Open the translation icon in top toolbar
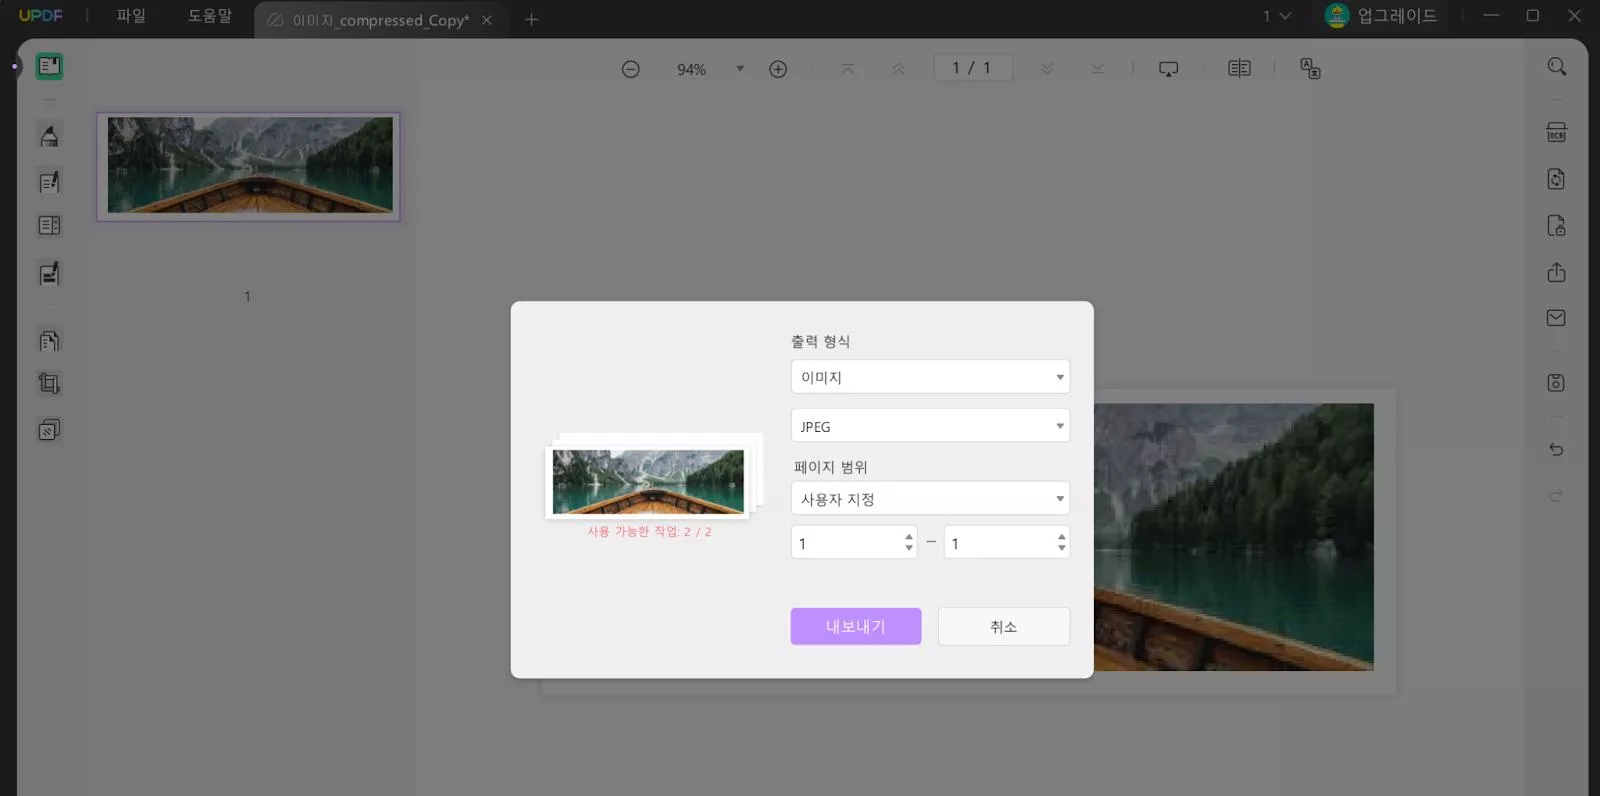The height and width of the screenshot is (796, 1600). pos(1310,68)
